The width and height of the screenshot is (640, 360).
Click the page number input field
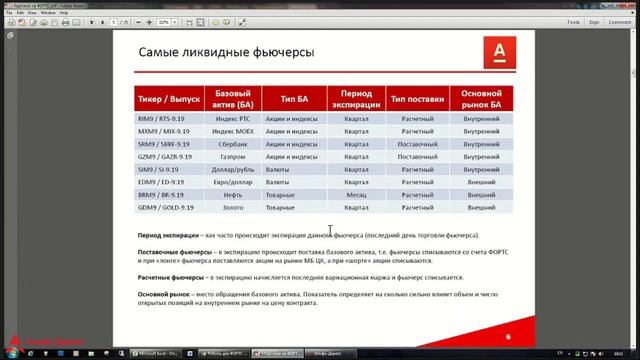[114, 22]
